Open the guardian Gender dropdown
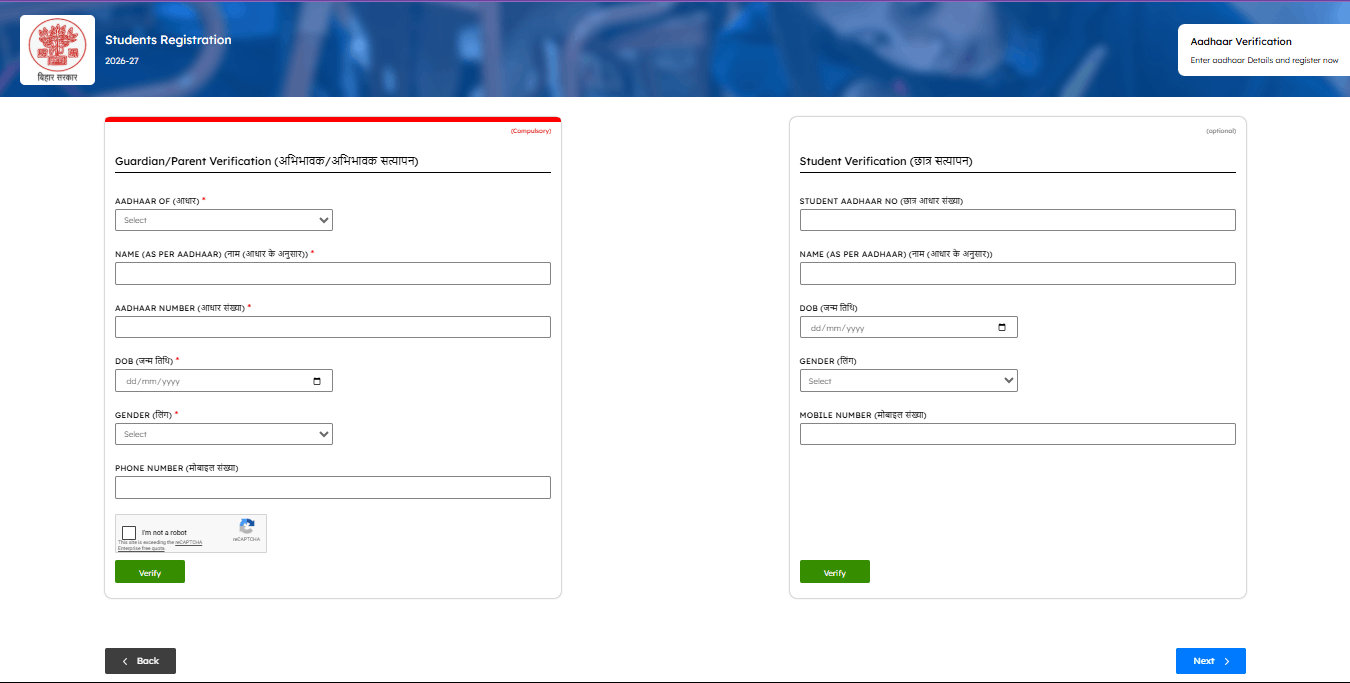Image resolution: width=1350 pixels, height=683 pixels. coord(223,434)
